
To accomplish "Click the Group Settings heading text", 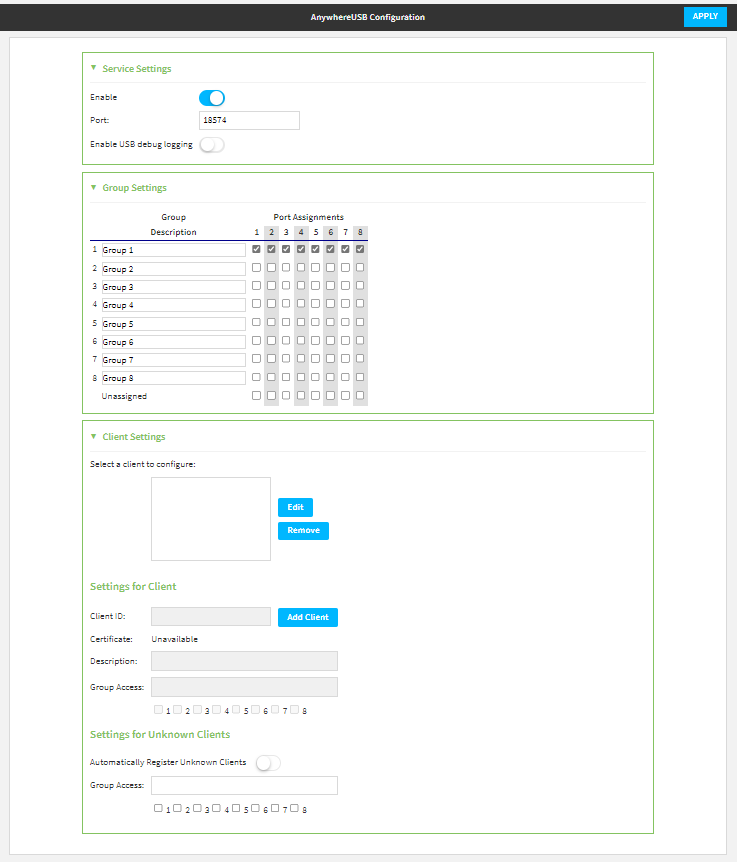I will 135,188.
